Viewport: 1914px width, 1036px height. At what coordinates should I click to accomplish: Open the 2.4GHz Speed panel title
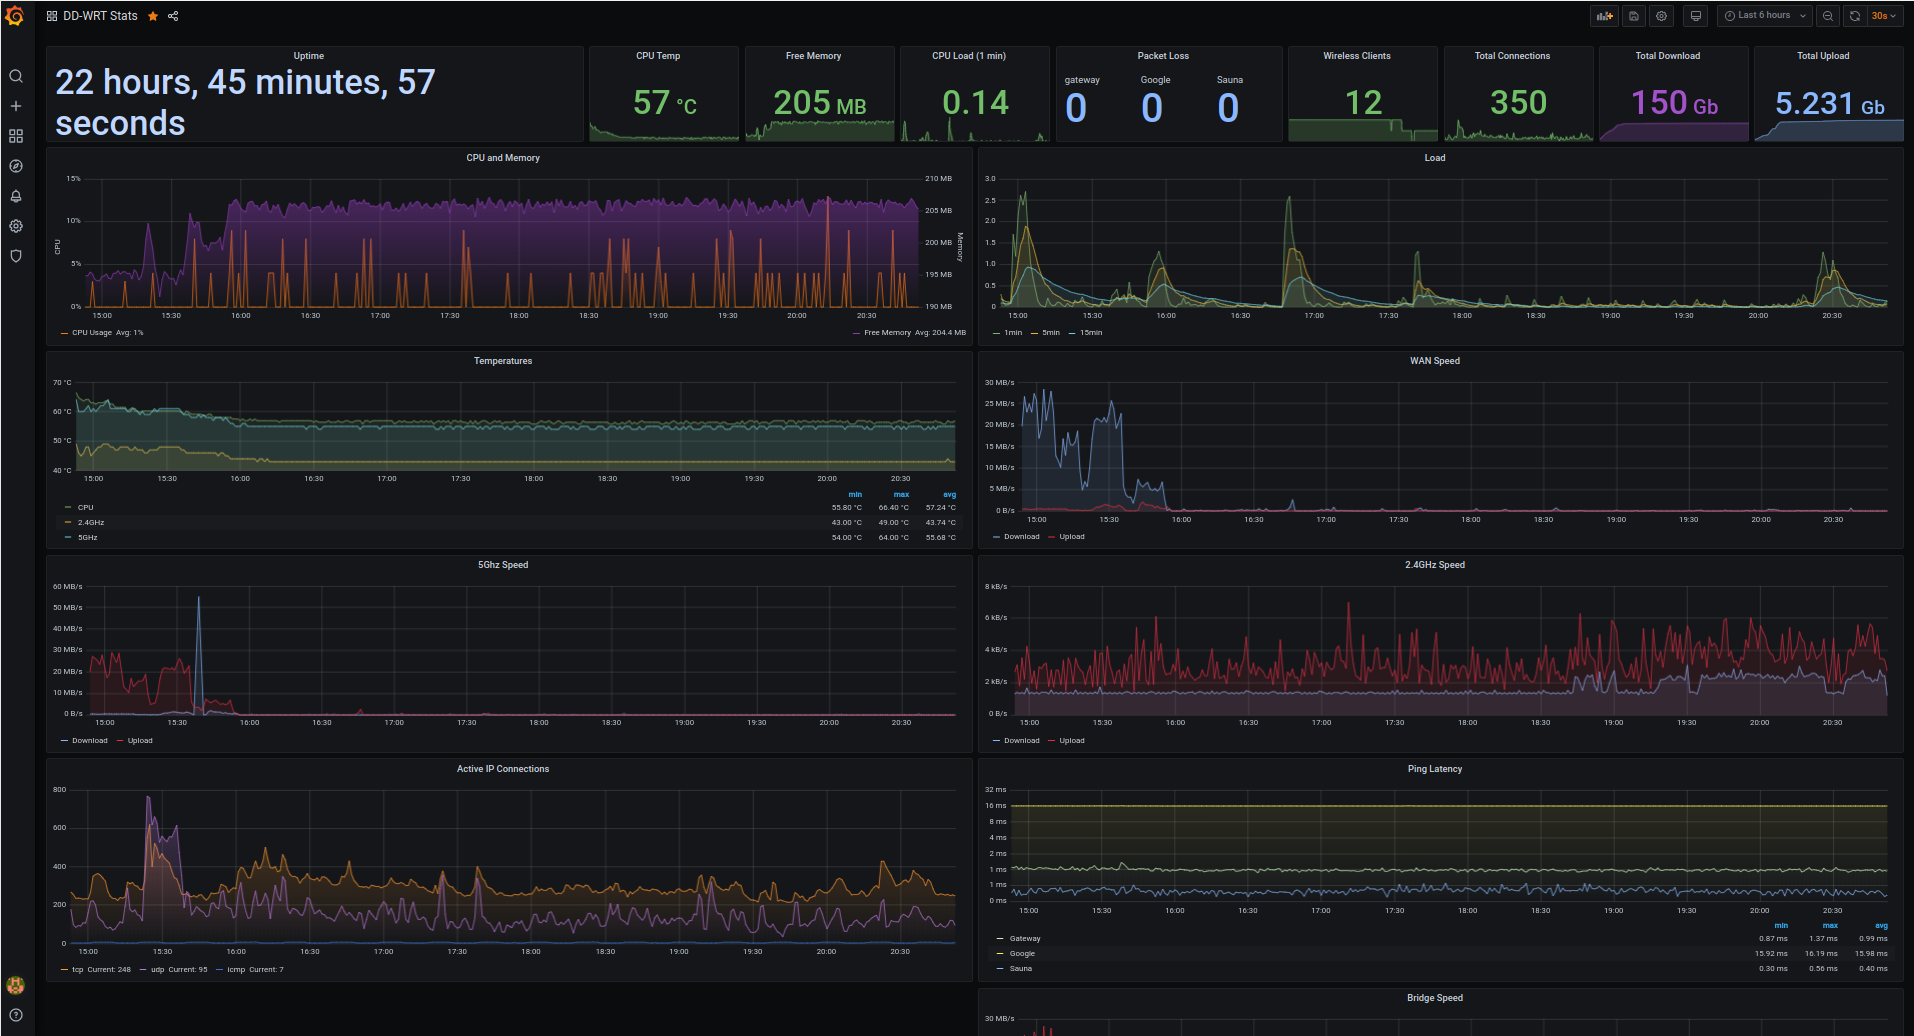(1435, 565)
